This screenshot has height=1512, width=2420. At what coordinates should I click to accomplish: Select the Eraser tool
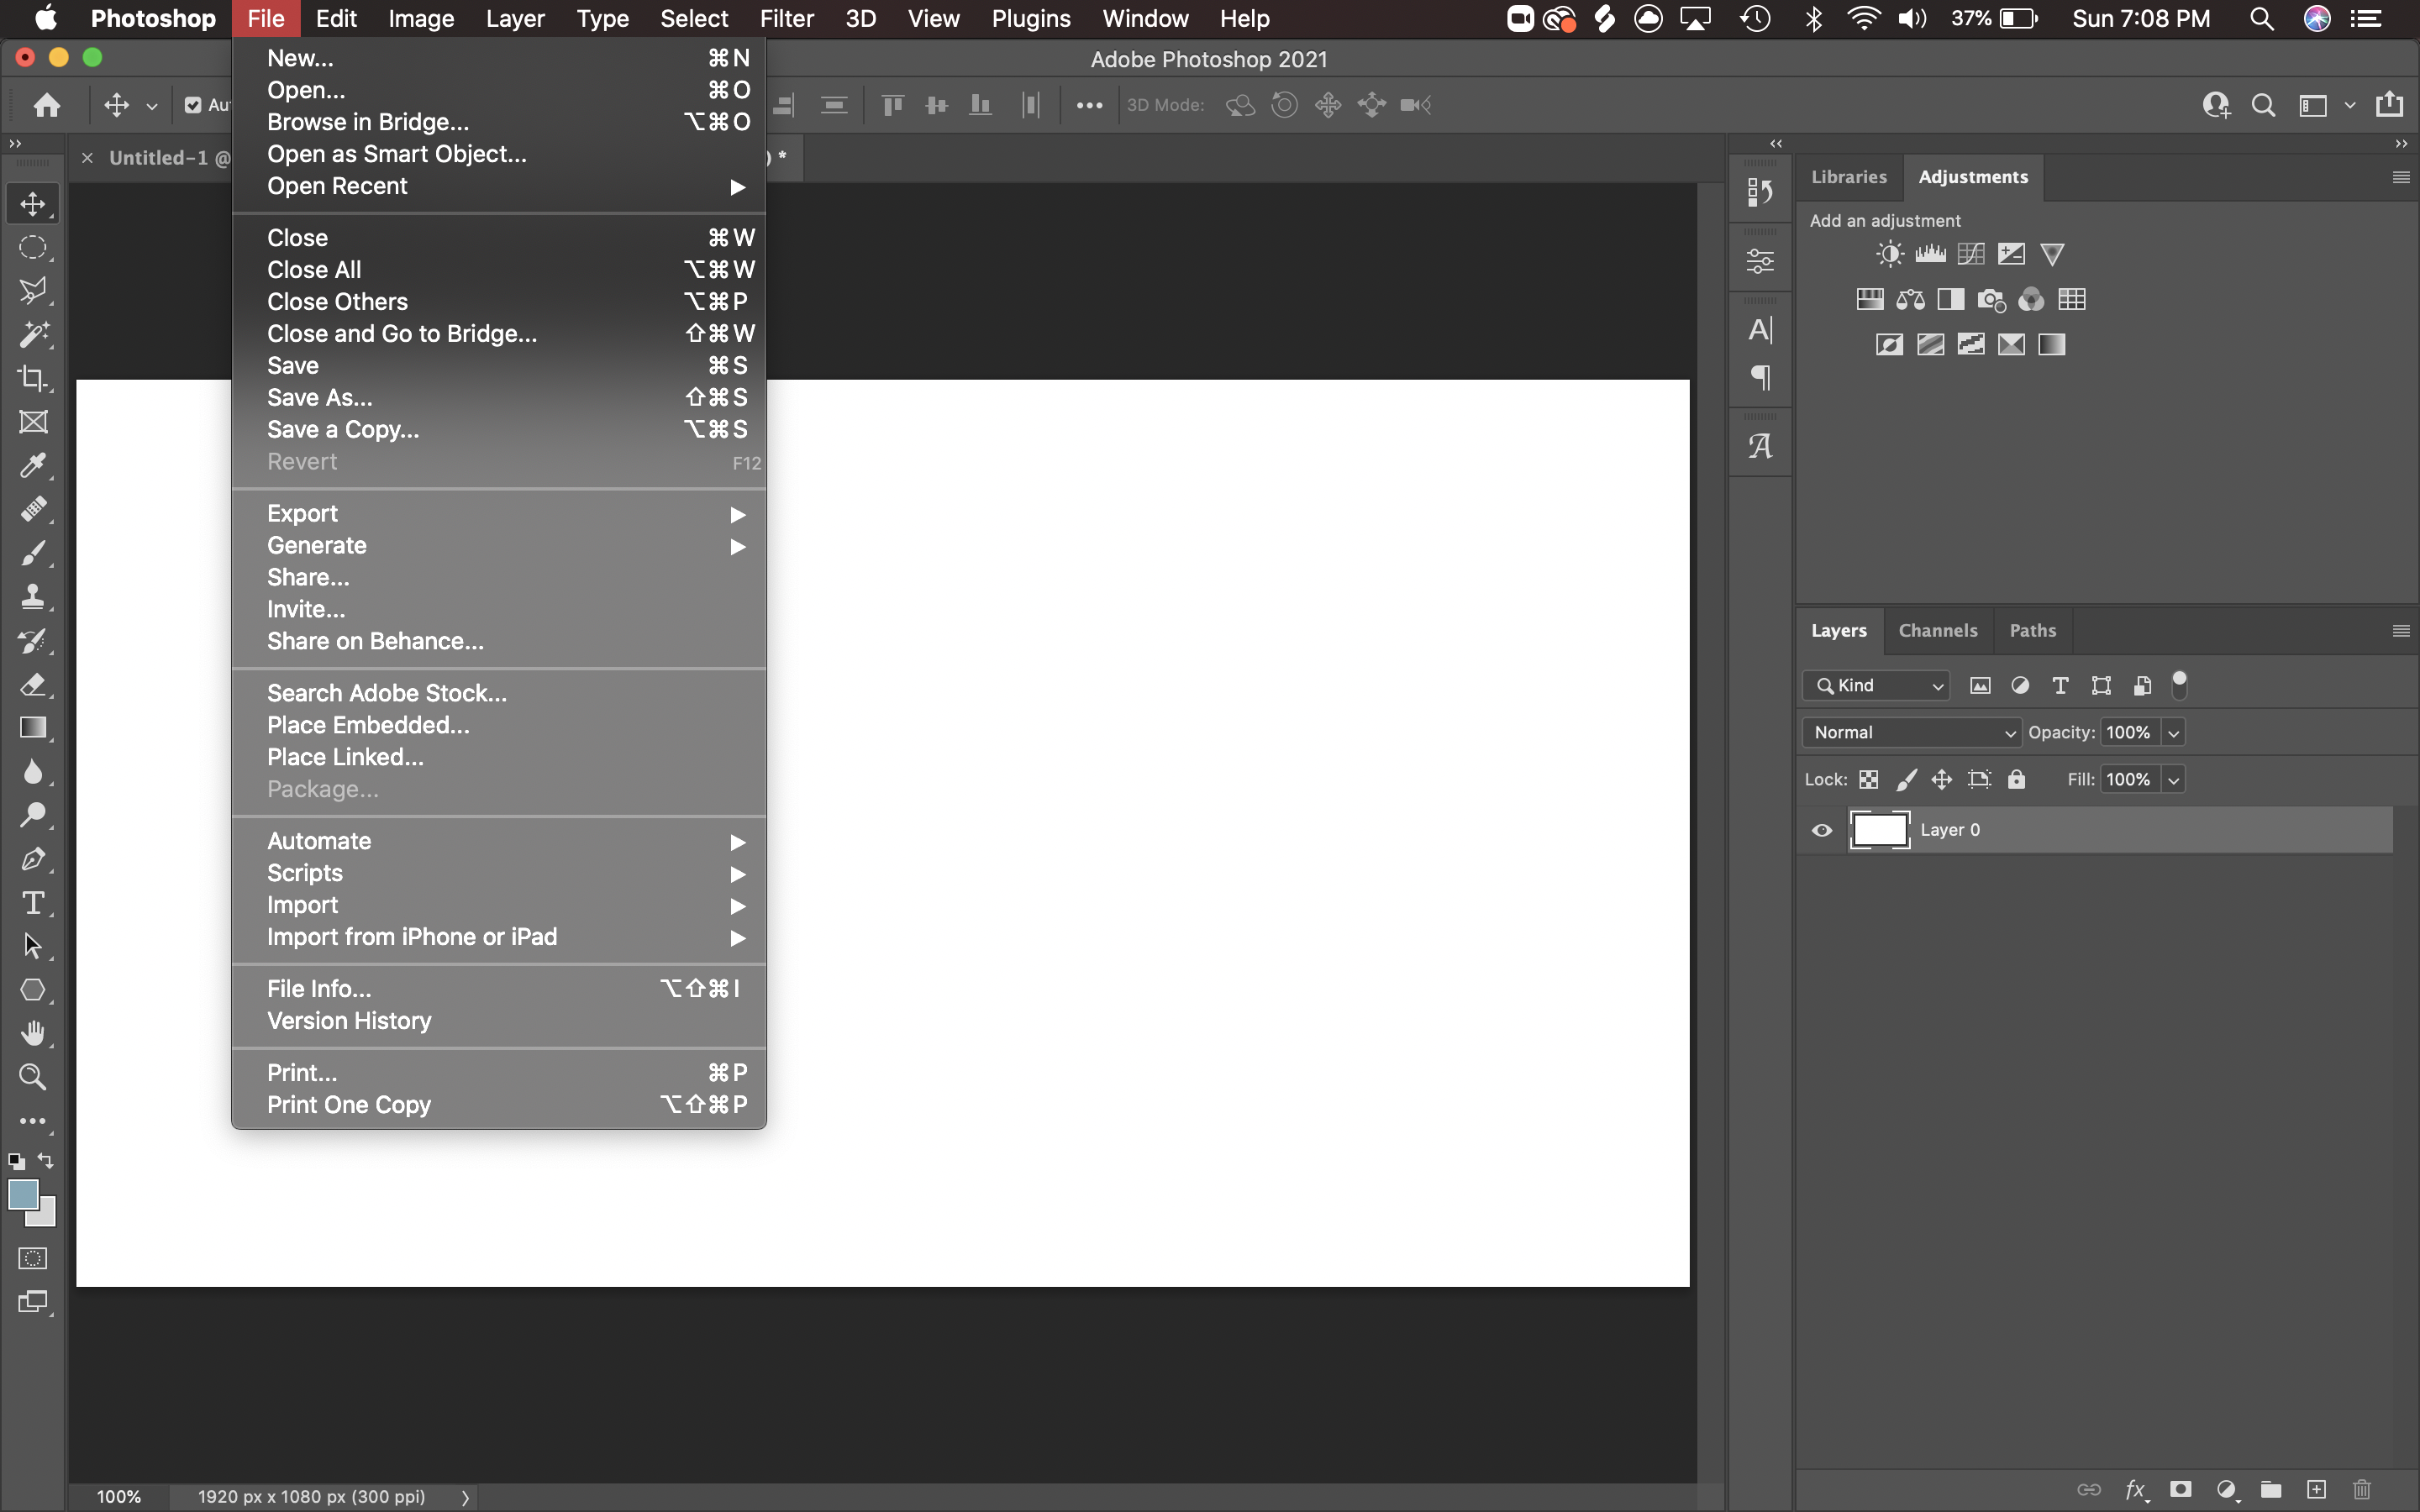[33, 685]
